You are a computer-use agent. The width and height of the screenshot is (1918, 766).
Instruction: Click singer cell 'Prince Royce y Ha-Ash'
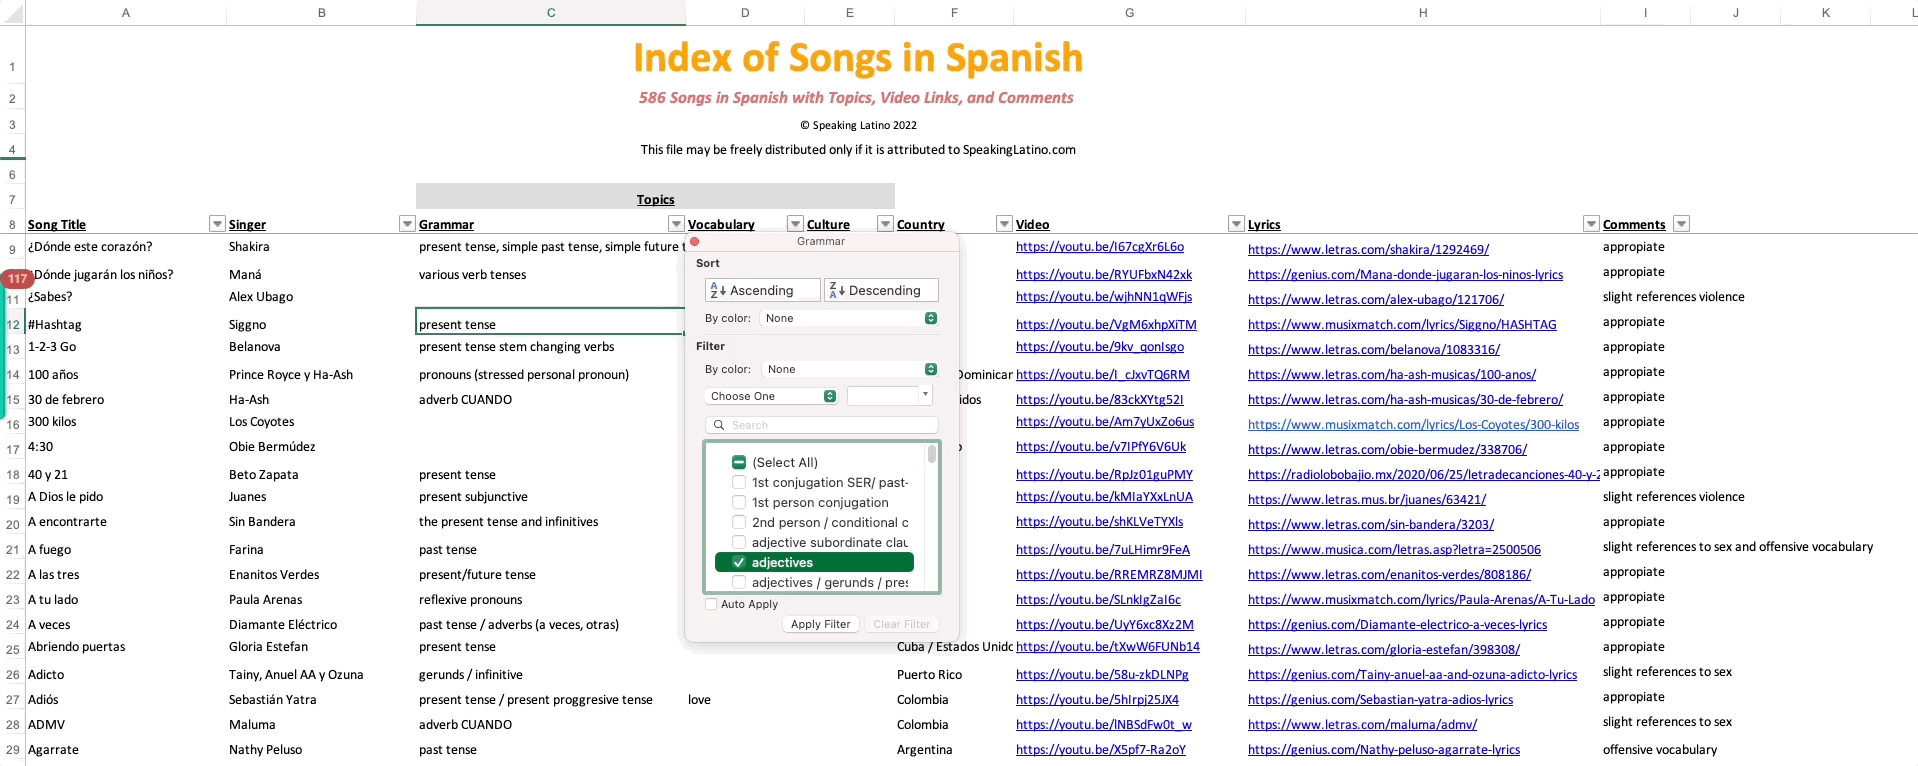coord(291,375)
